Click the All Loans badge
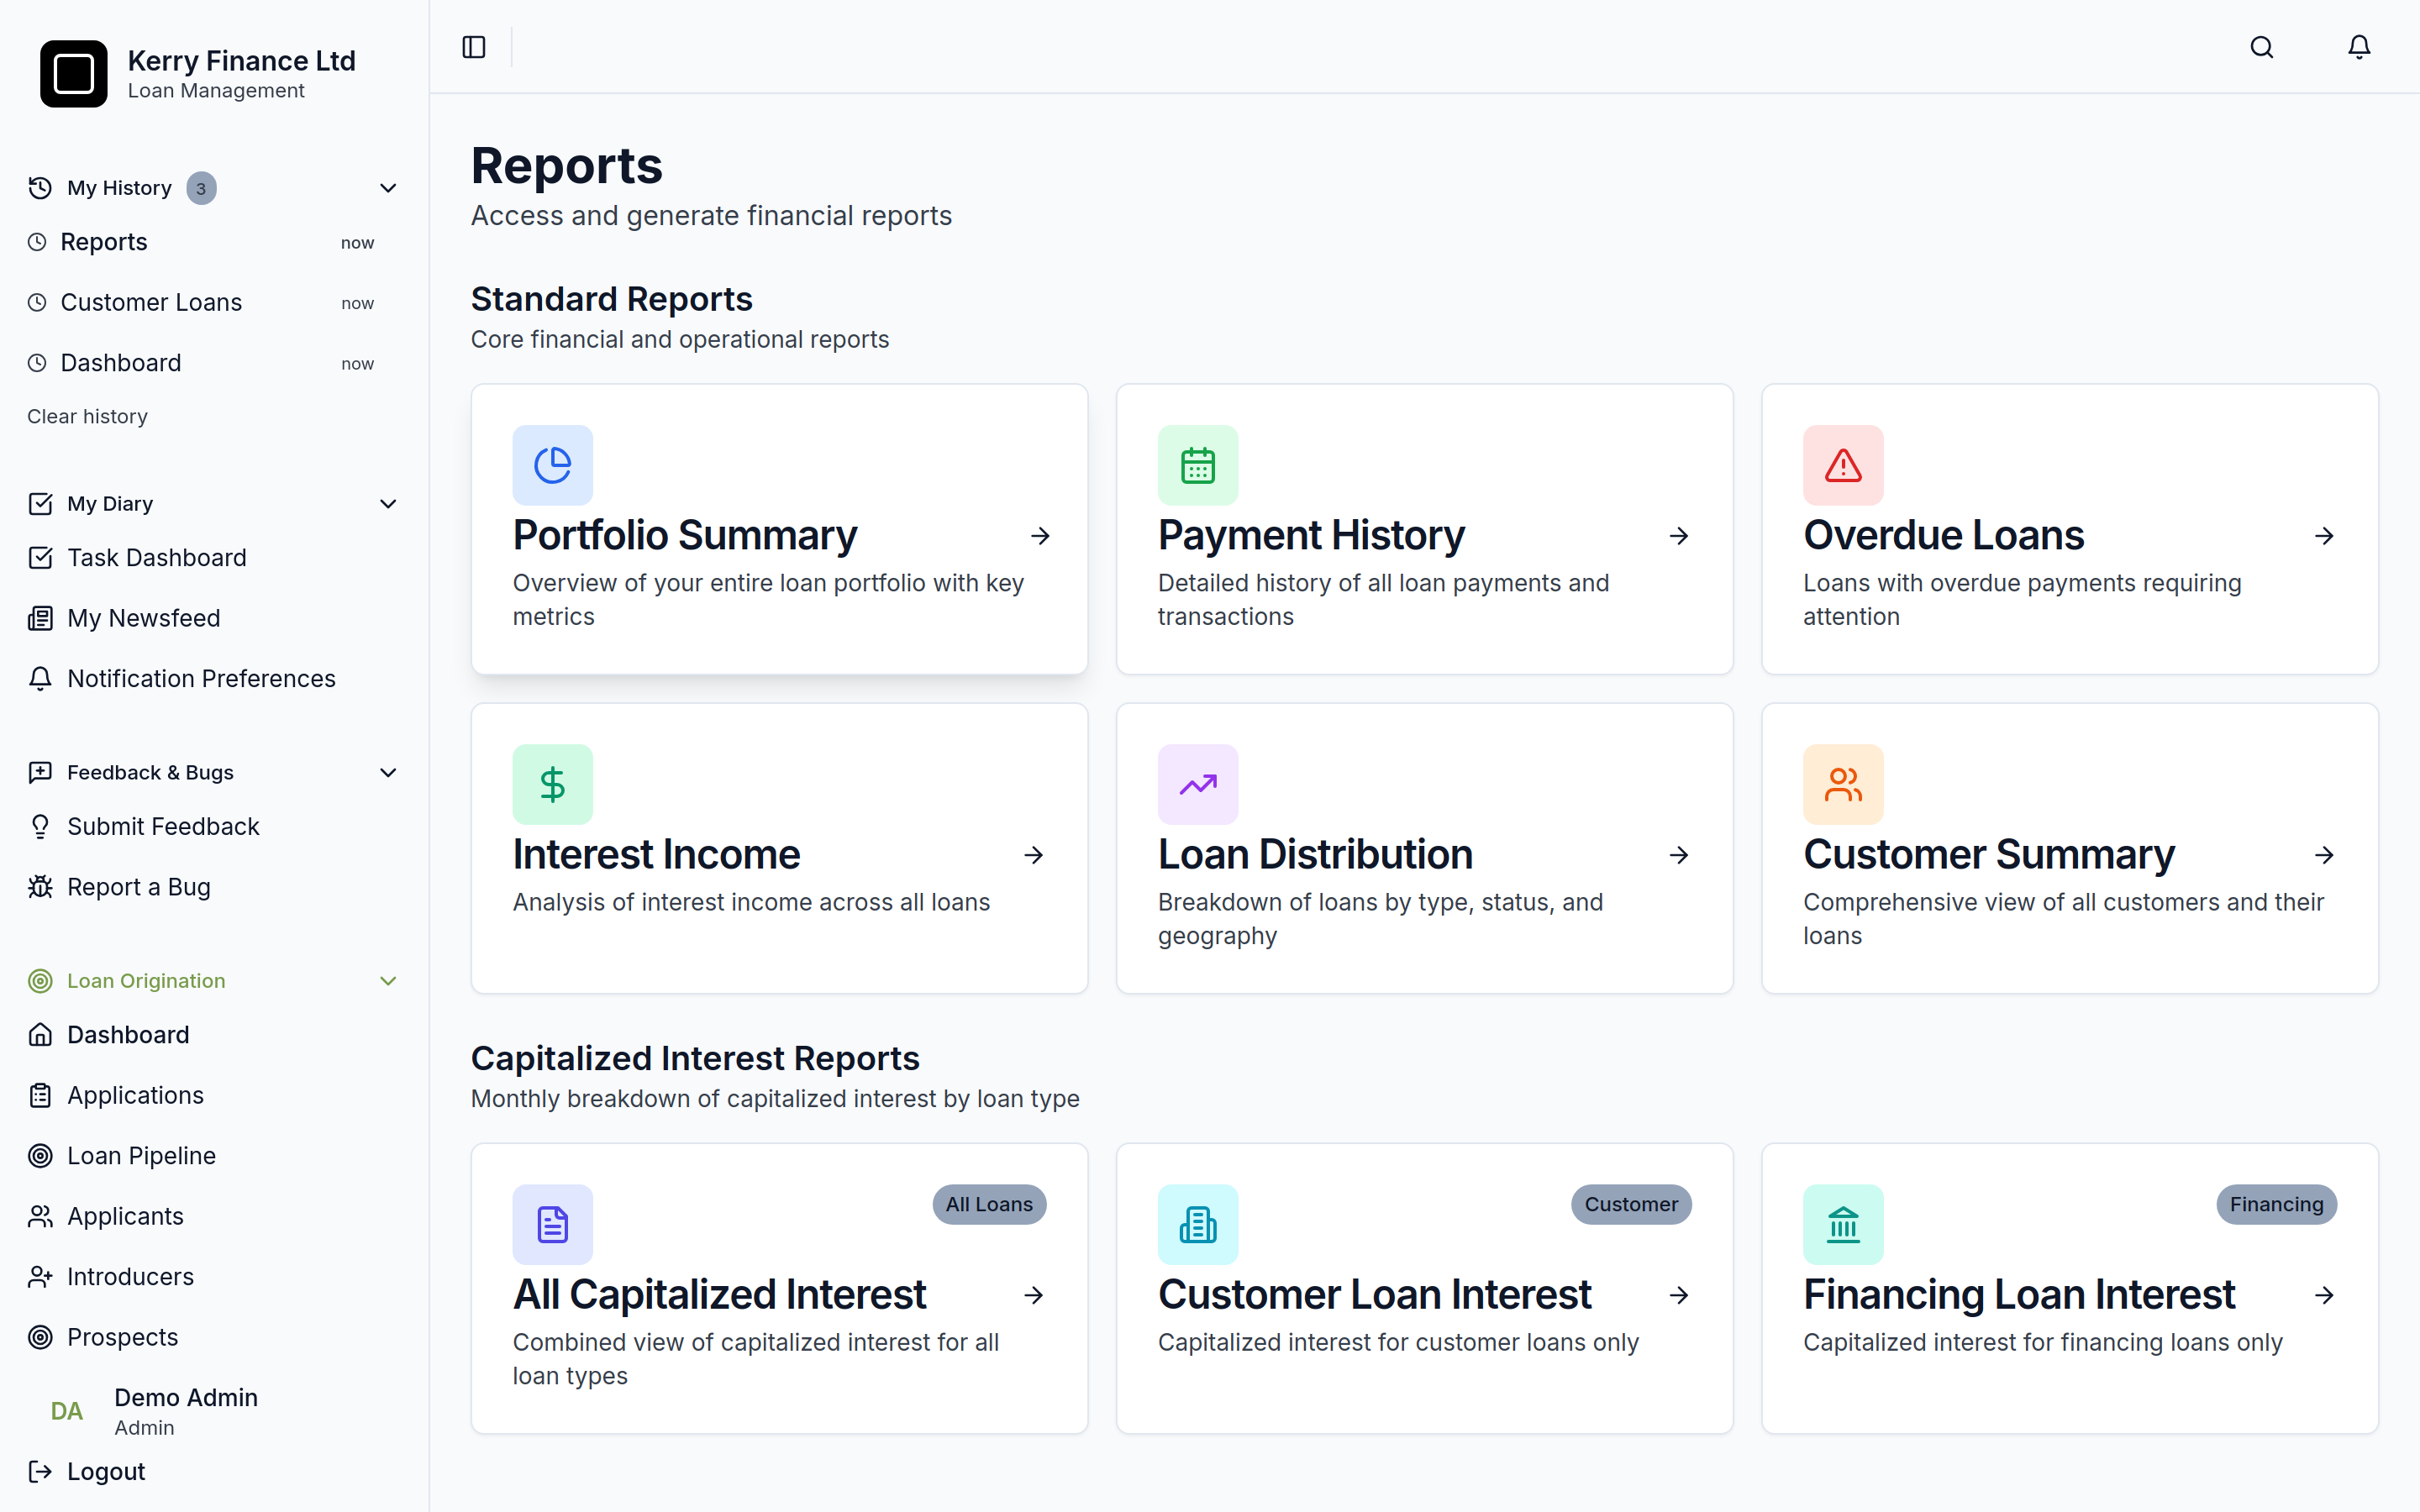This screenshot has width=2420, height=1512. [989, 1204]
